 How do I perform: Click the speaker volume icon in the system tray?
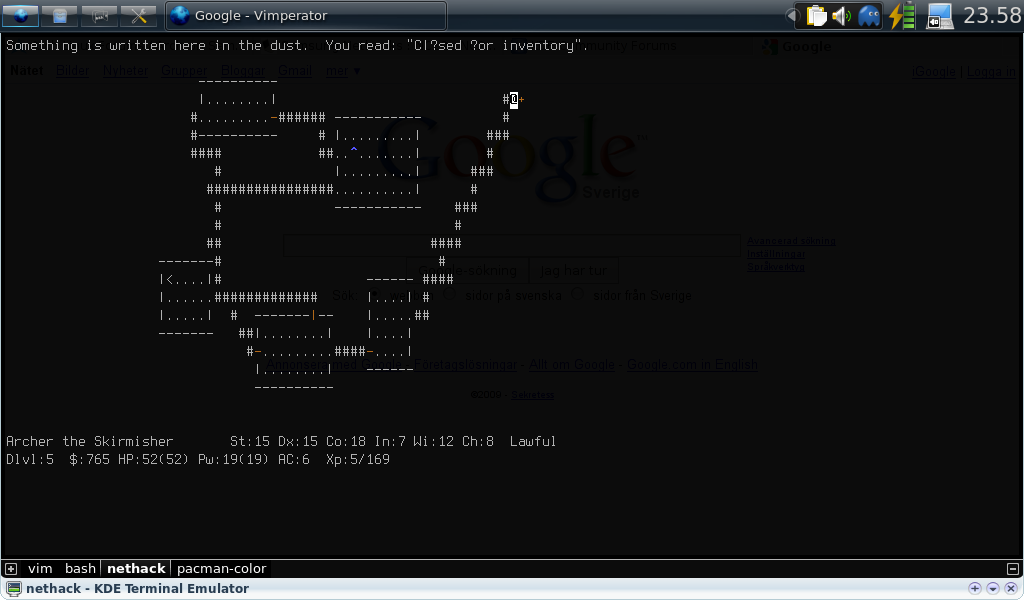pos(842,16)
